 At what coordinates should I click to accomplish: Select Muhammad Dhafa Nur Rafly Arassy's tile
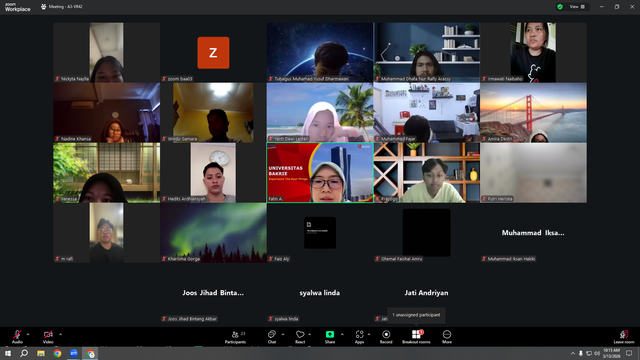click(x=427, y=52)
